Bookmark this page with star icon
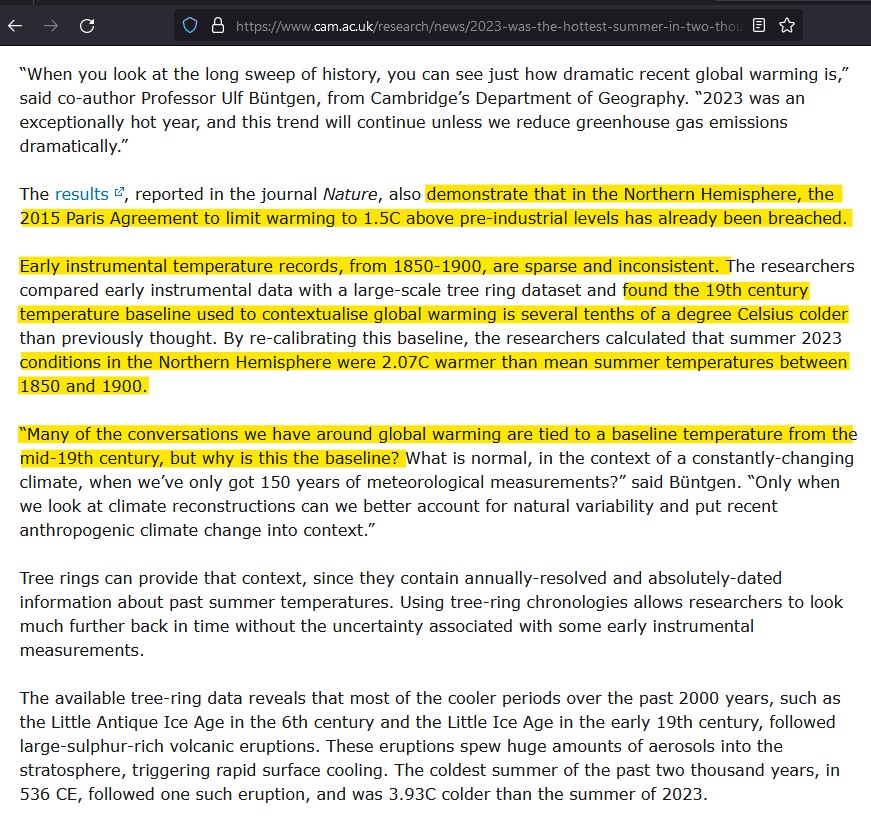871x827 pixels. point(787,26)
